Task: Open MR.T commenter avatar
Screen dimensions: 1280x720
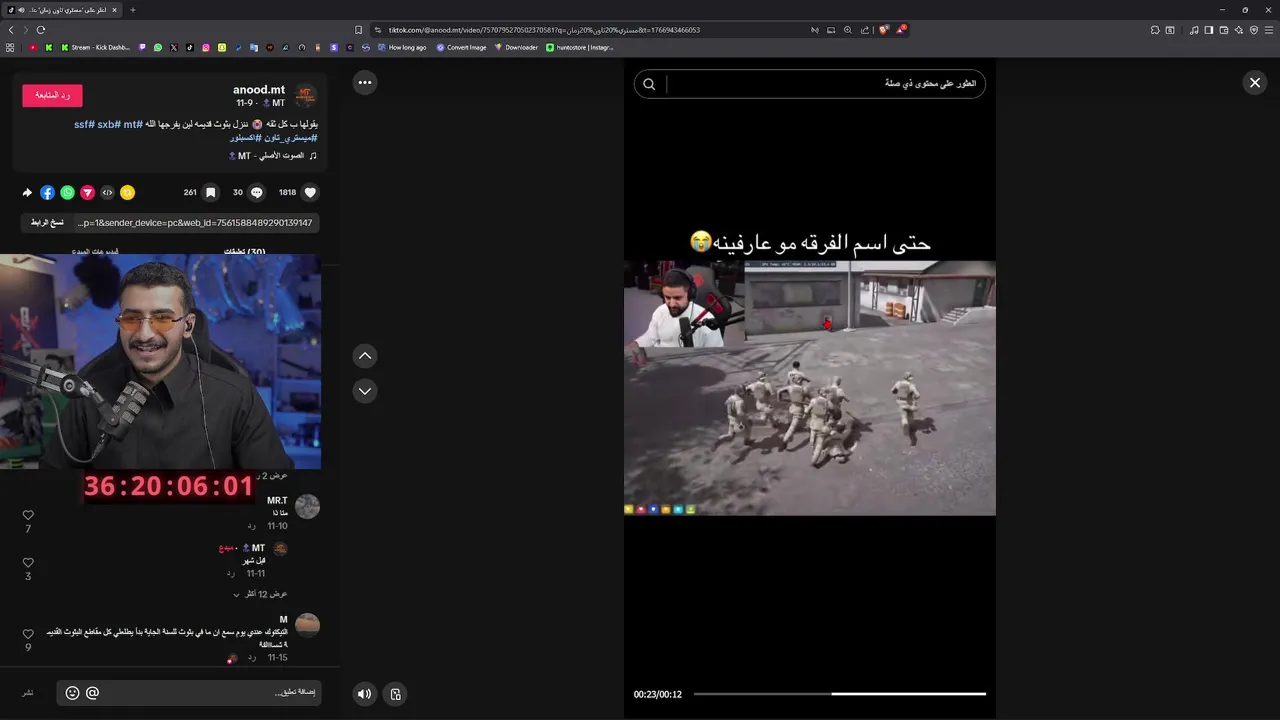Action: point(307,507)
